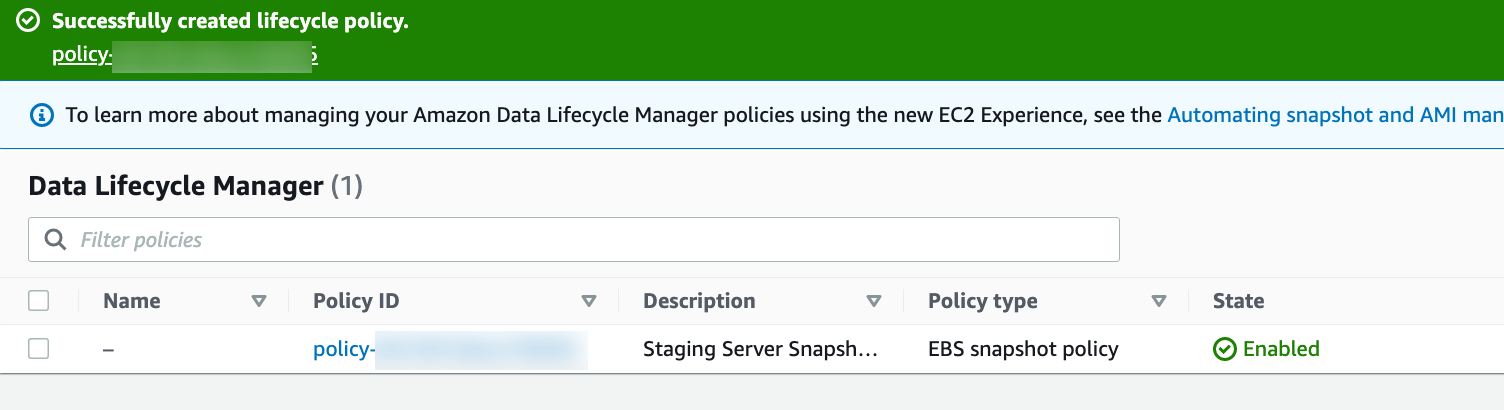Viewport: 1504px width, 410px height.
Task: Open Automating snapshot and AMI management link
Action: pos(1335,115)
